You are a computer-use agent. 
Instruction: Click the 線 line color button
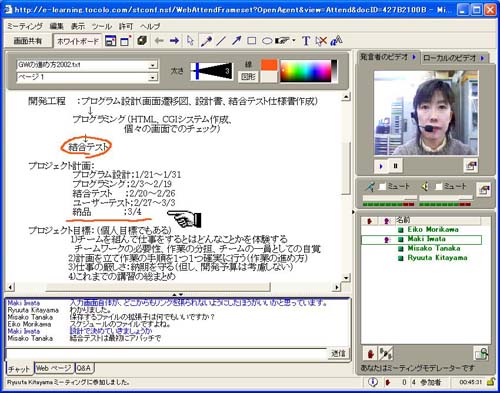[248, 64]
